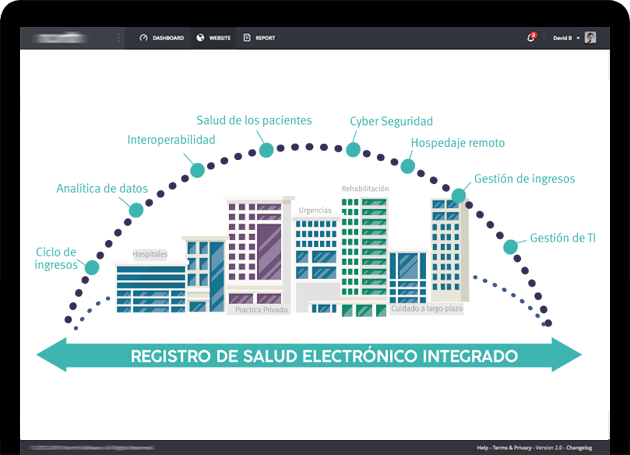Open the Help link in footer

click(x=482, y=448)
